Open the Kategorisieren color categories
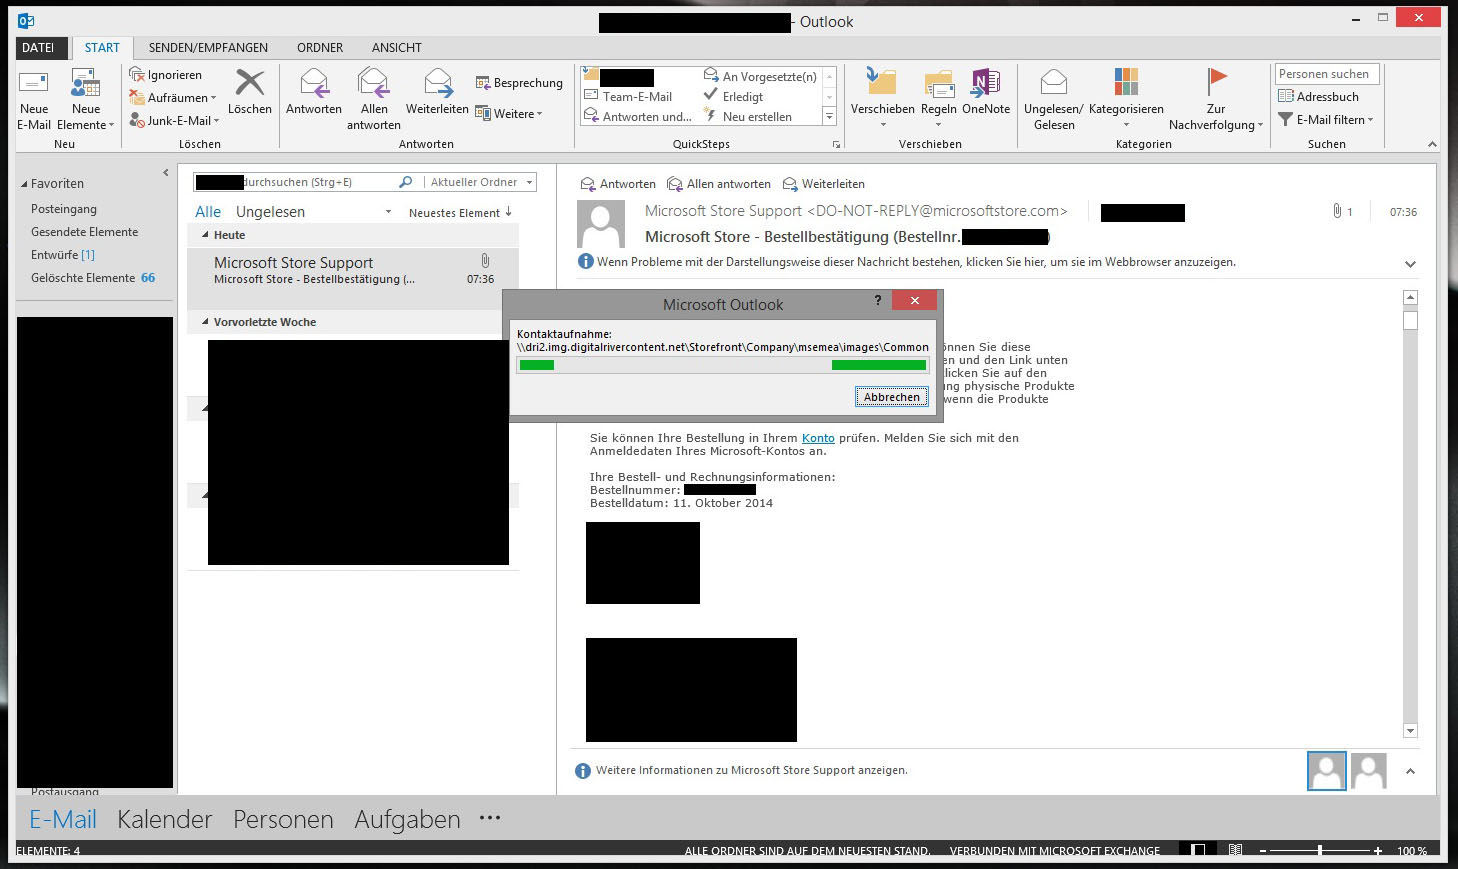 click(1126, 98)
